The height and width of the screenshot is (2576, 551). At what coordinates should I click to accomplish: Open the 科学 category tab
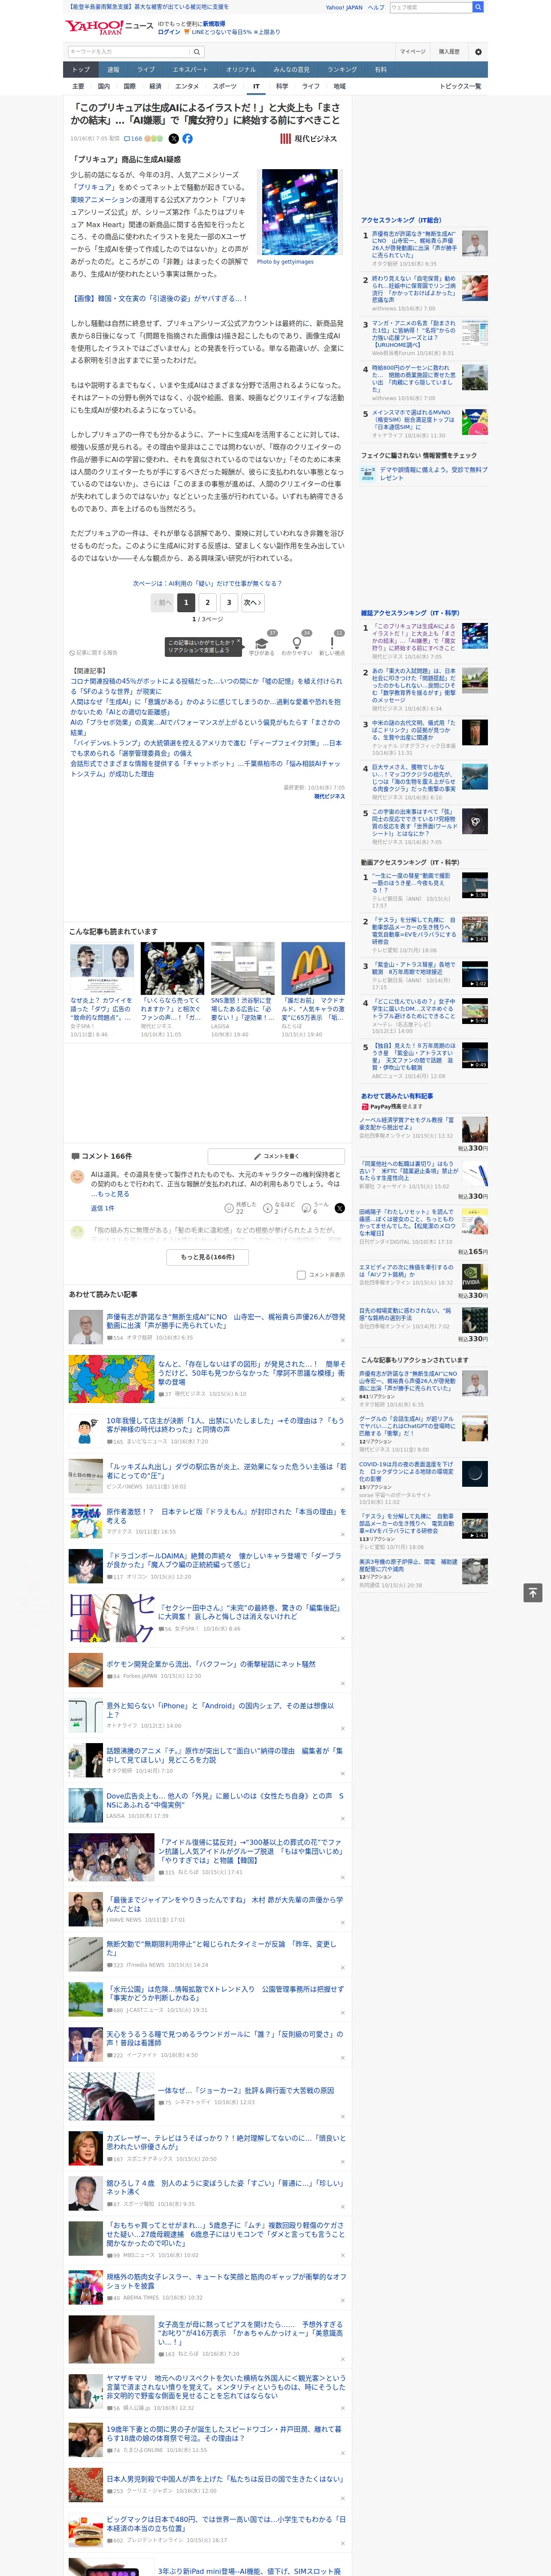[x=282, y=87]
